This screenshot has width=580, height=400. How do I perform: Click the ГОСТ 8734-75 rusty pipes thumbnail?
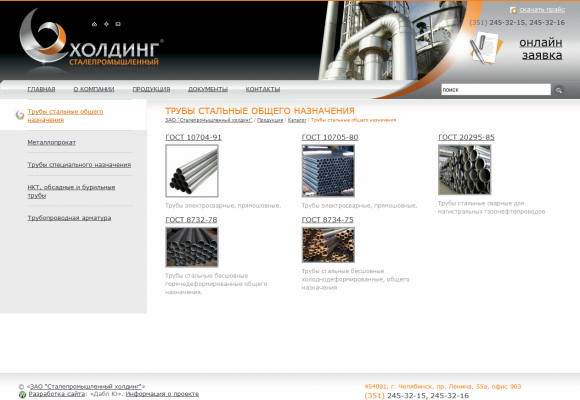(328, 245)
